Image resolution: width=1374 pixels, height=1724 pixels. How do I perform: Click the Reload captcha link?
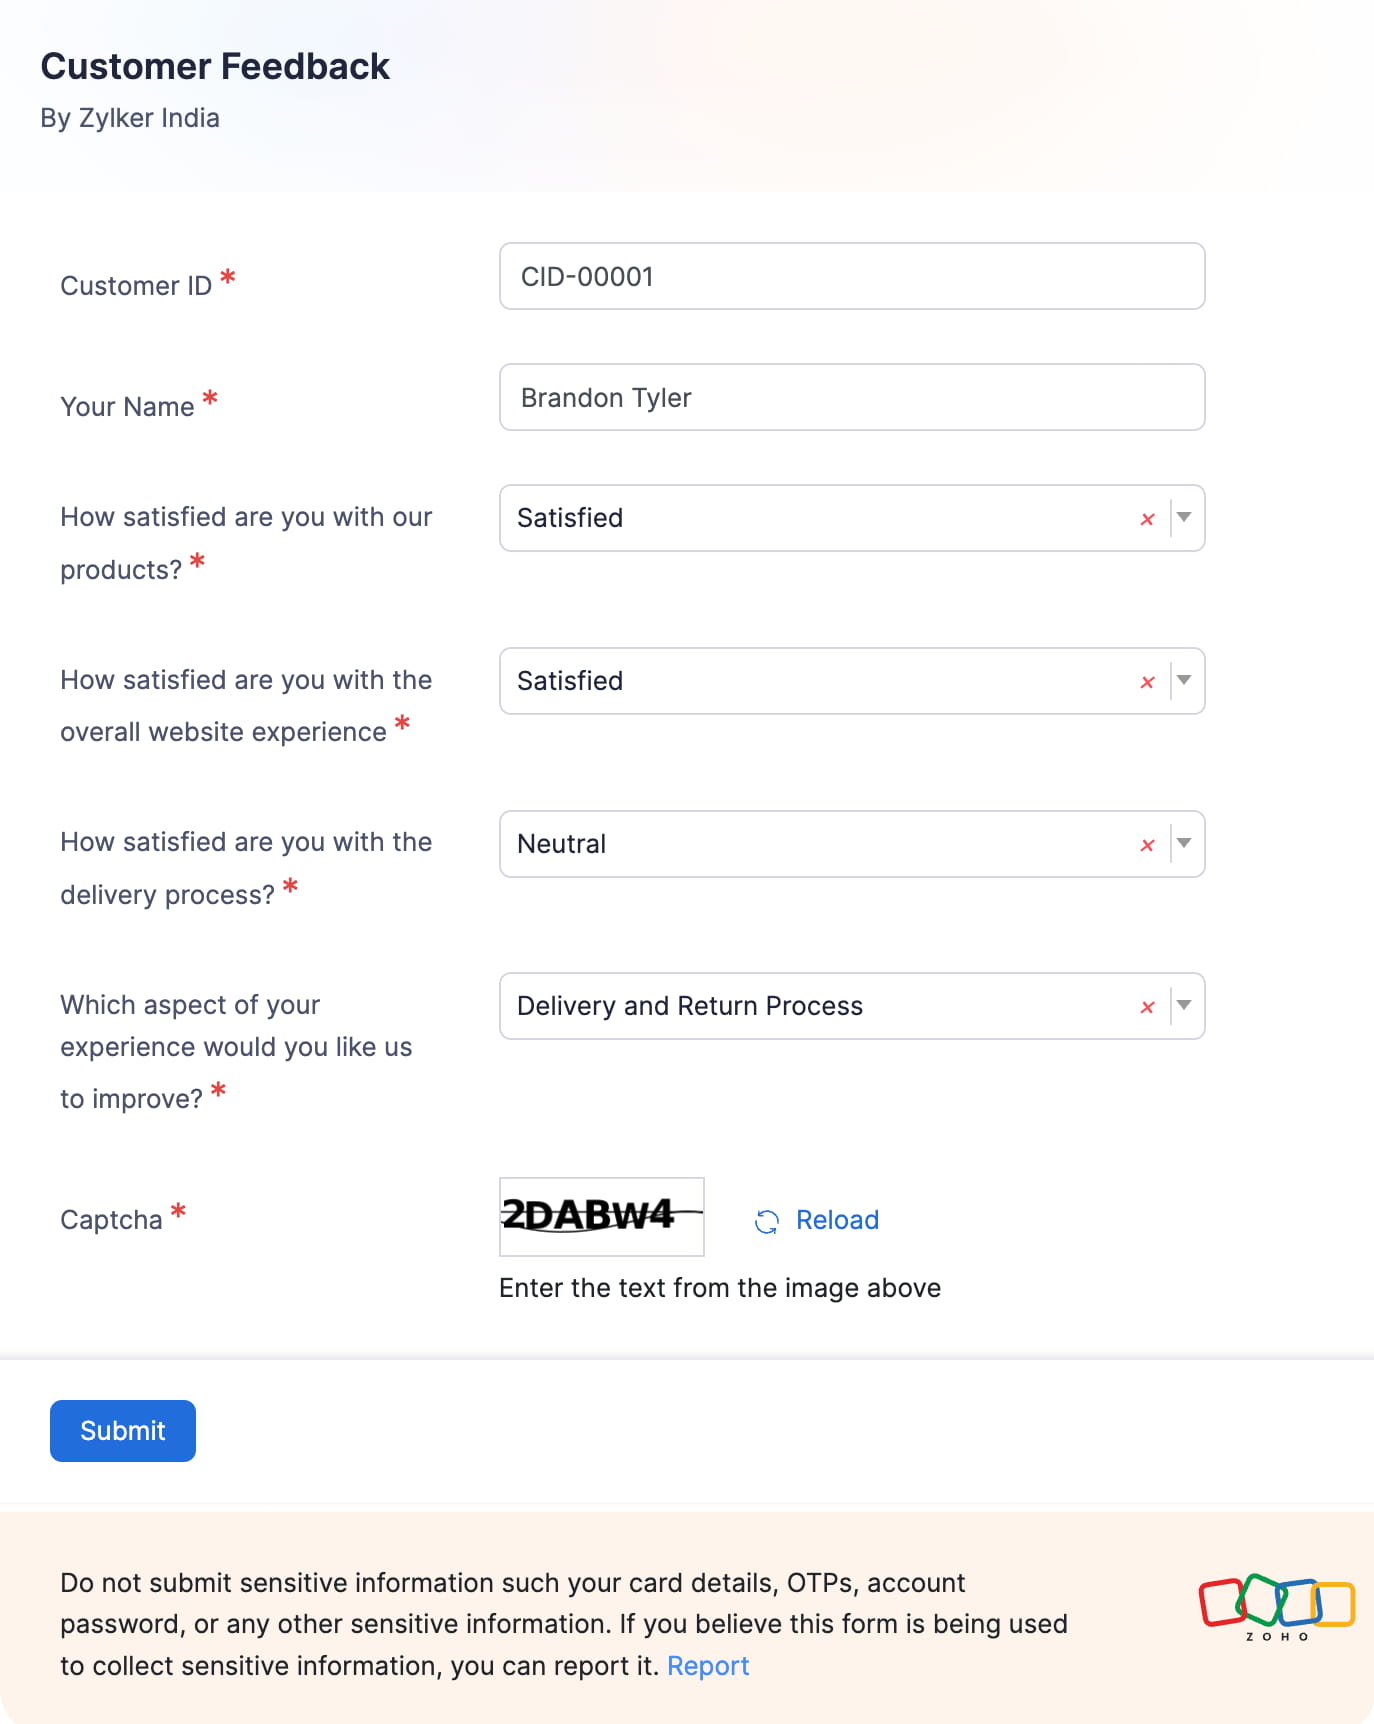click(x=836, y=1220)
